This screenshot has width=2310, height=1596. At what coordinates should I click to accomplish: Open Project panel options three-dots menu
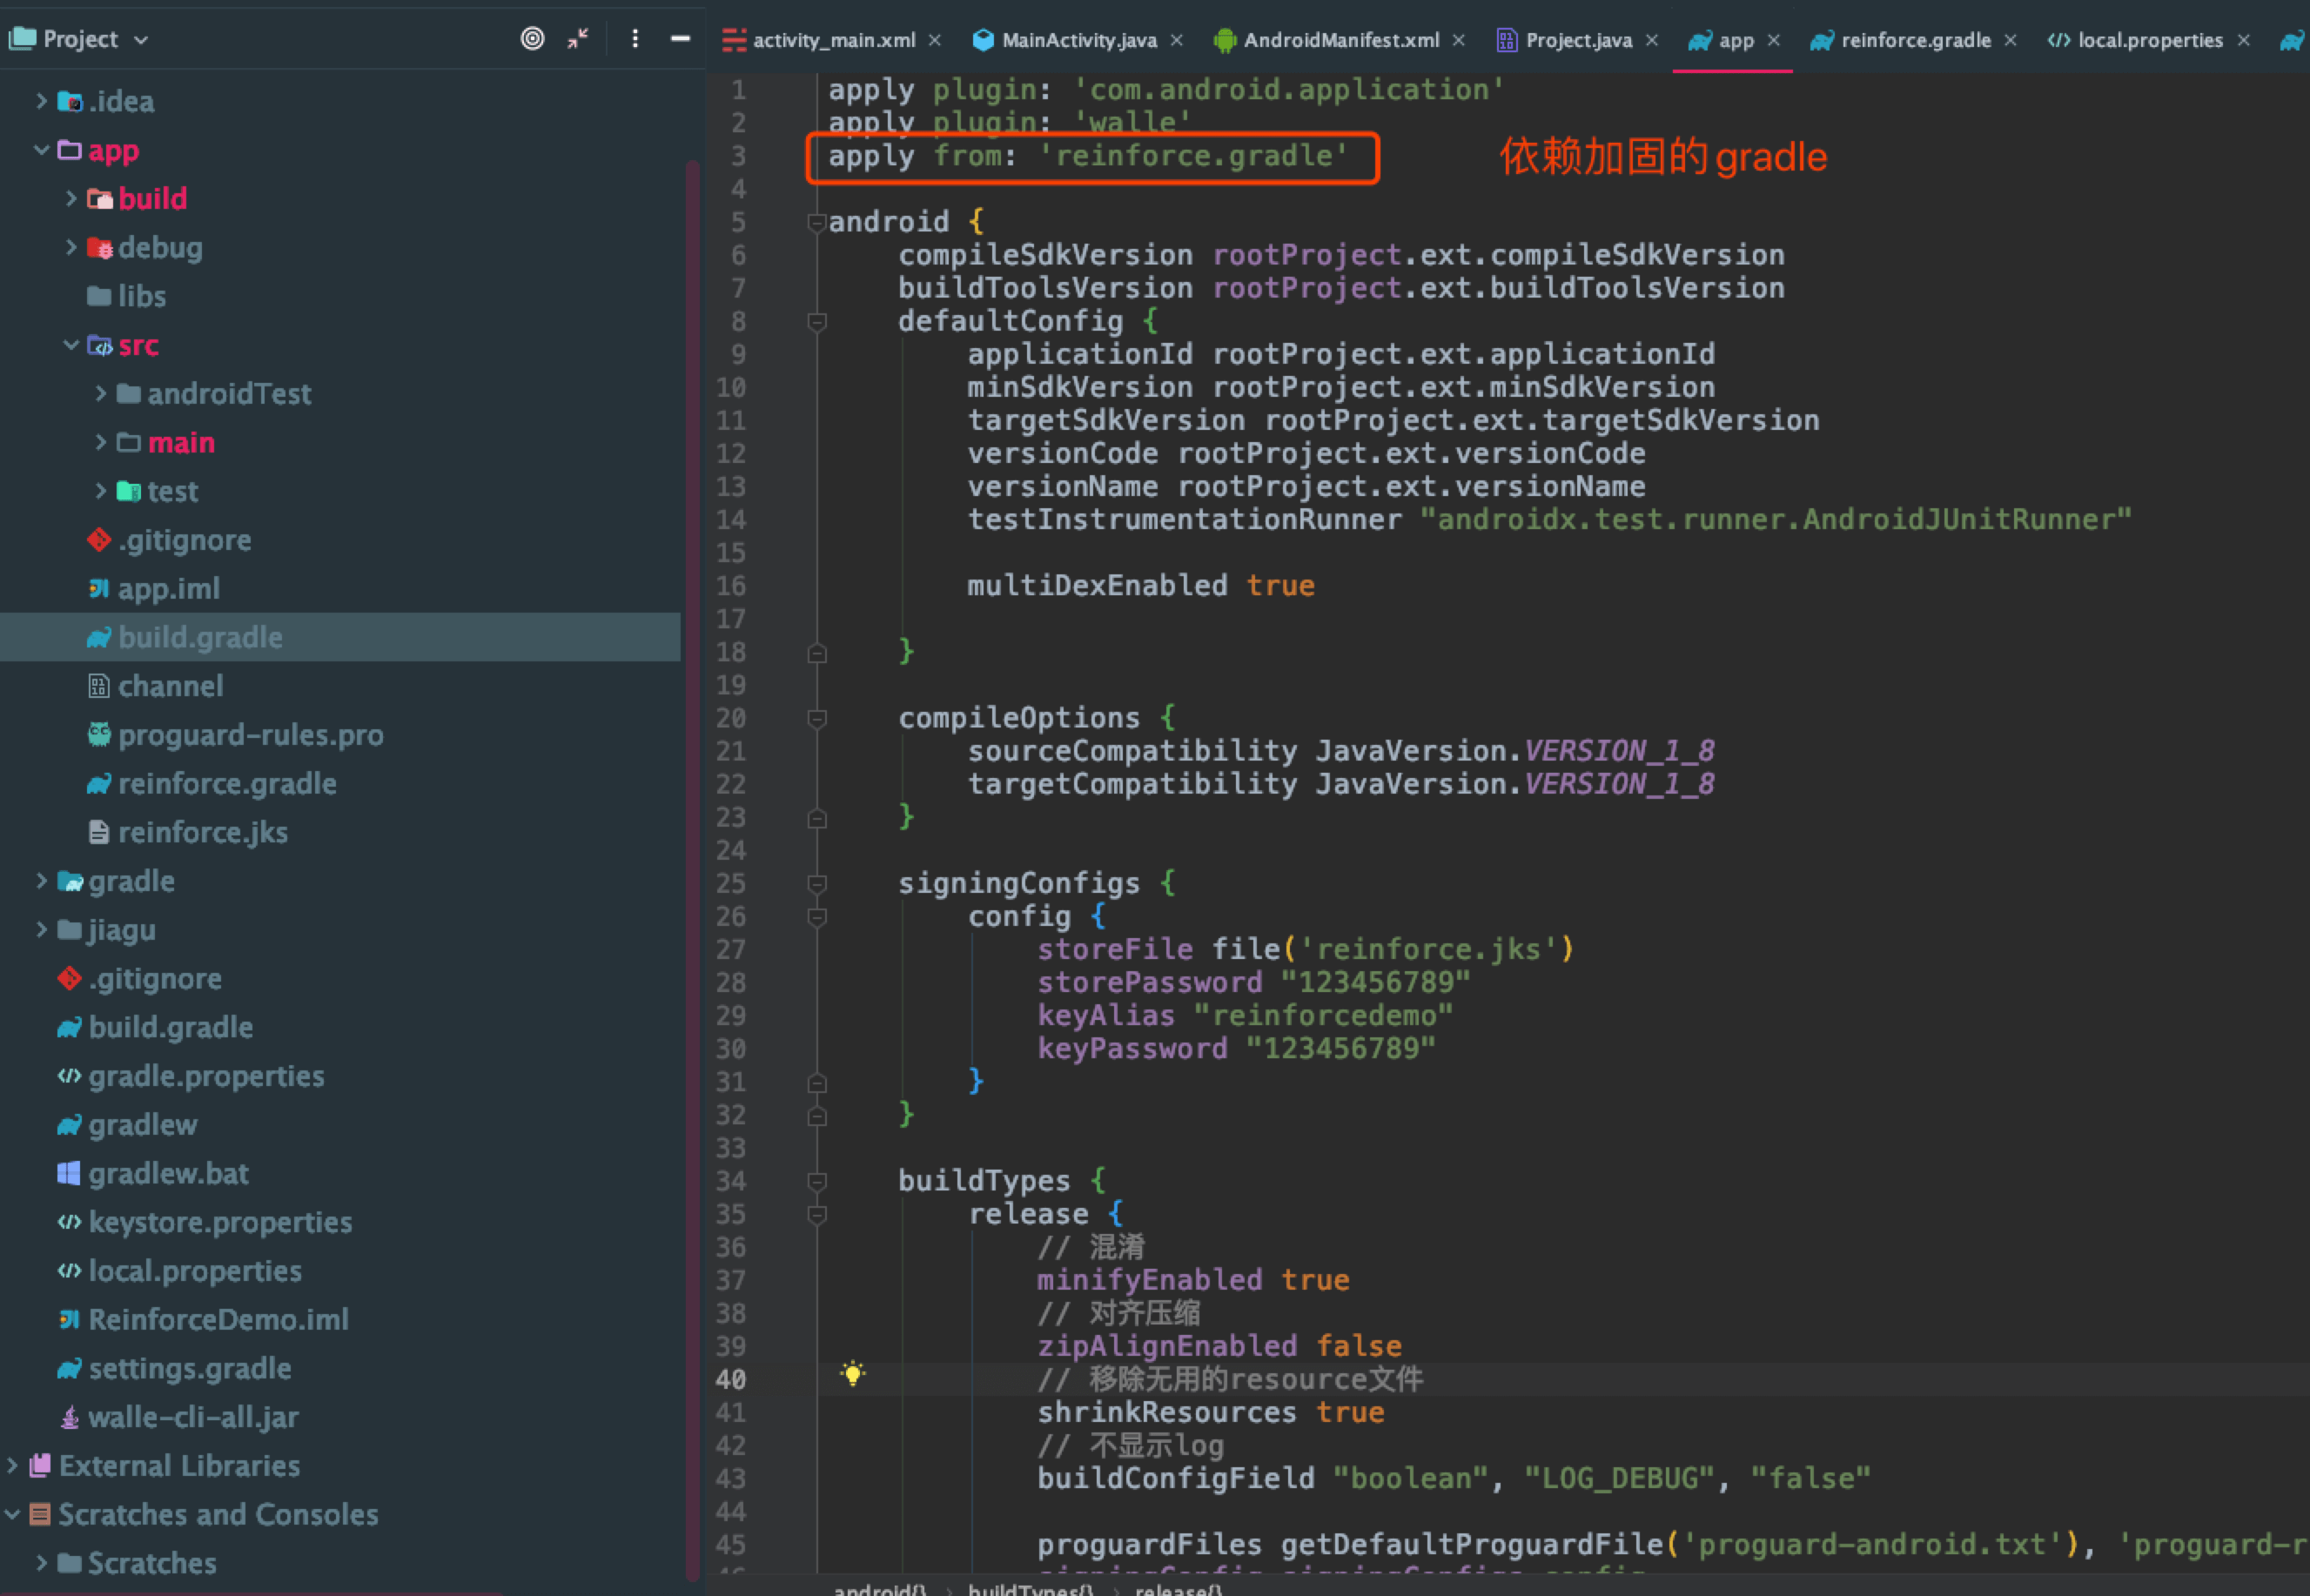click(x=635, y=39)
